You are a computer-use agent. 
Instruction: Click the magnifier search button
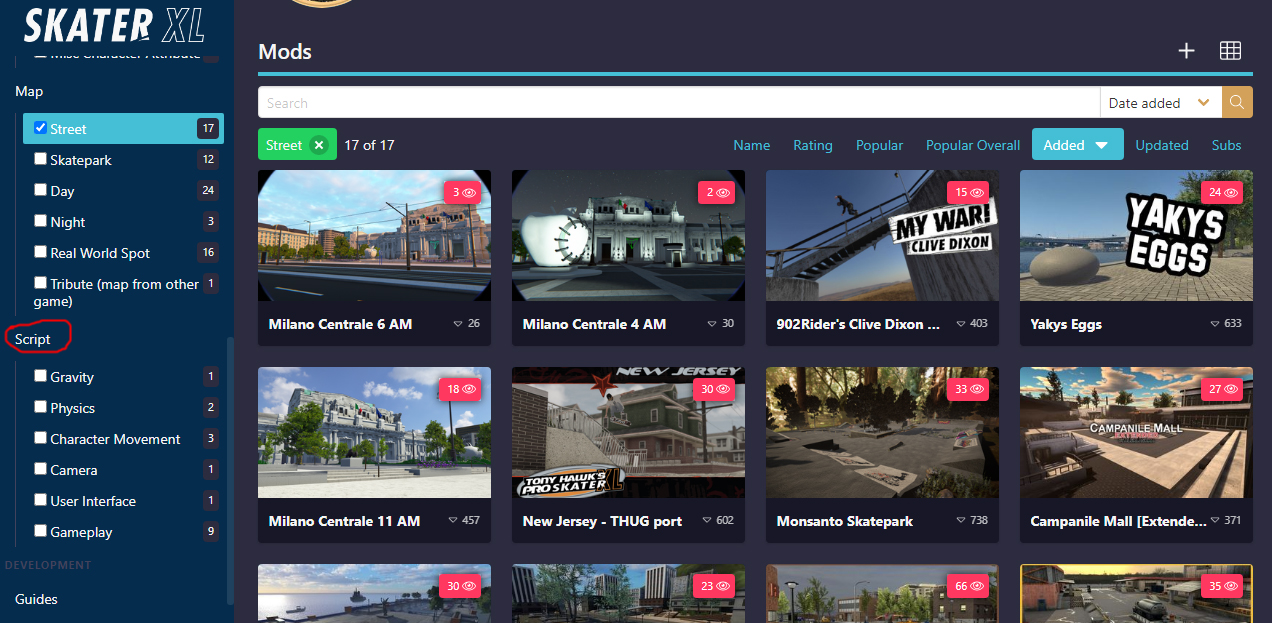(1237, 103)
